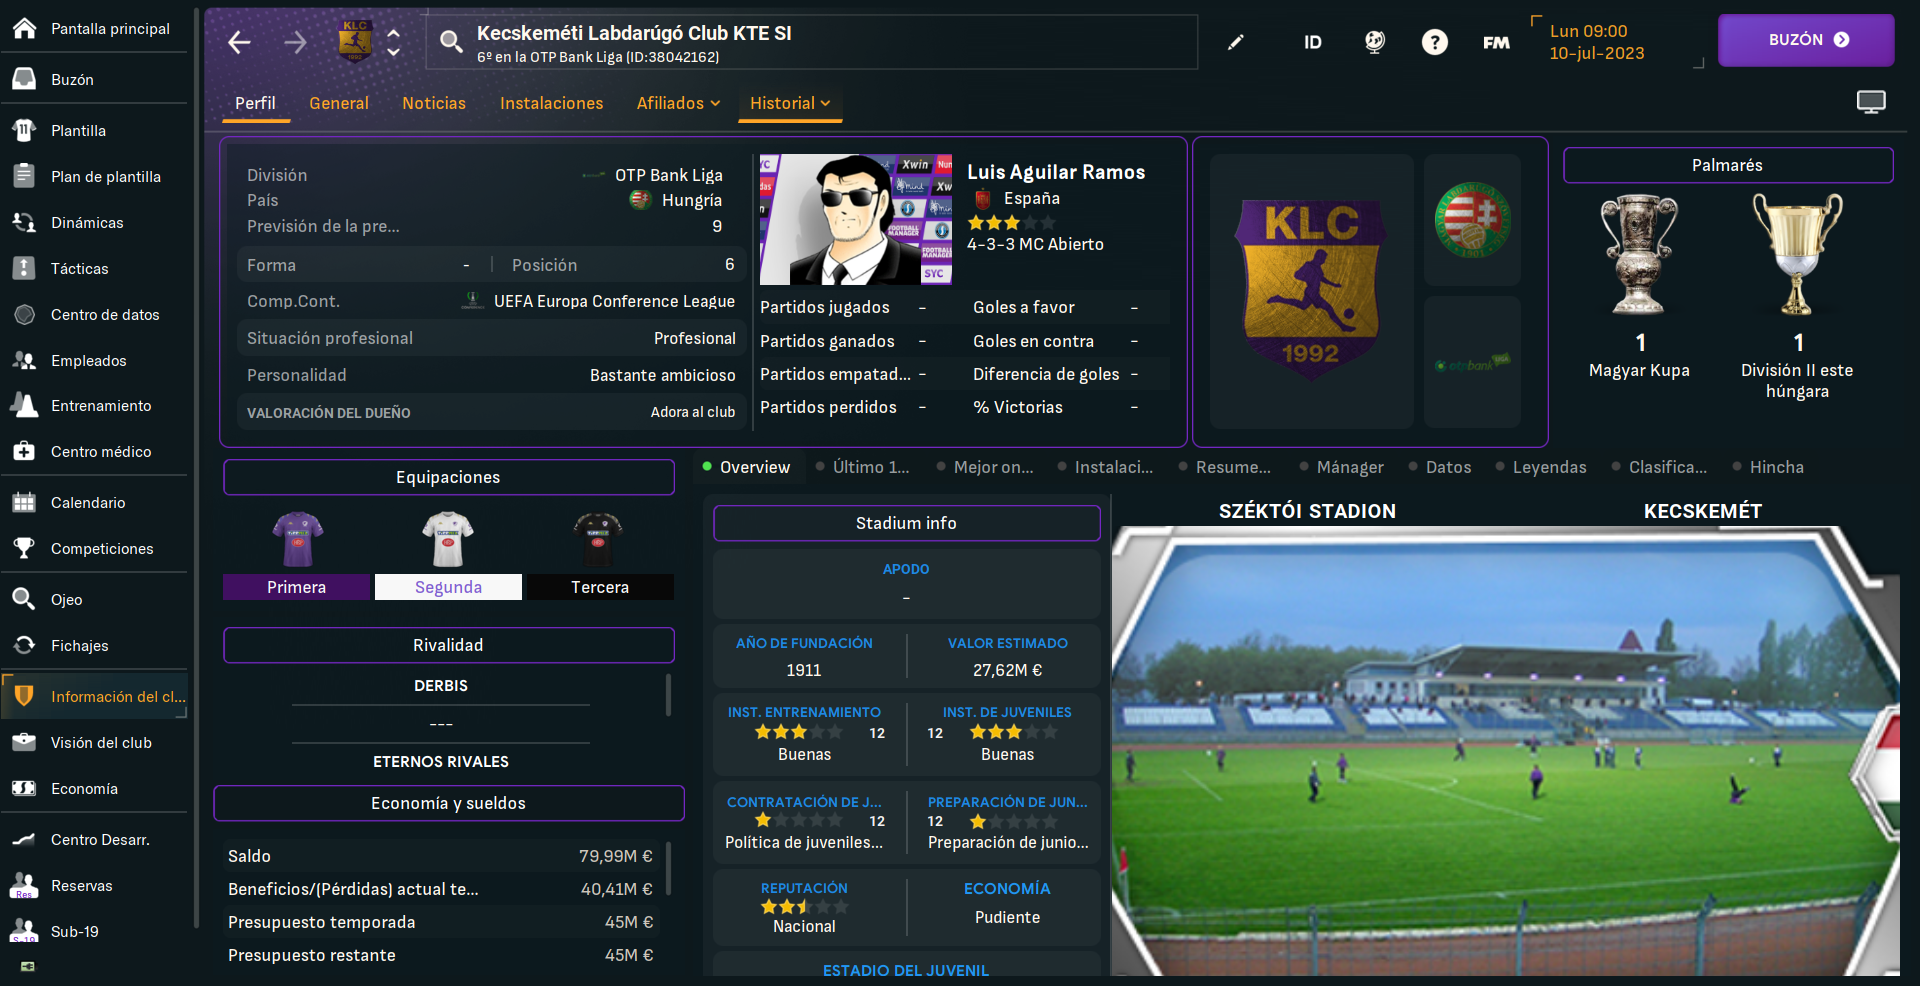Click the Magyar Kupa trophy image
Image resolution: width=1920 pixels, height=986 pixels.
pos(1639,255)
